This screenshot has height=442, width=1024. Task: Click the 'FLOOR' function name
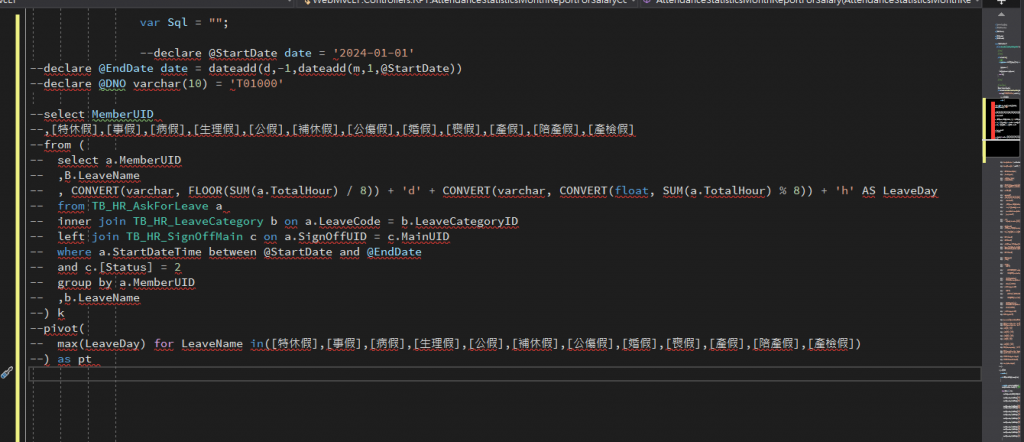(206, 191)
